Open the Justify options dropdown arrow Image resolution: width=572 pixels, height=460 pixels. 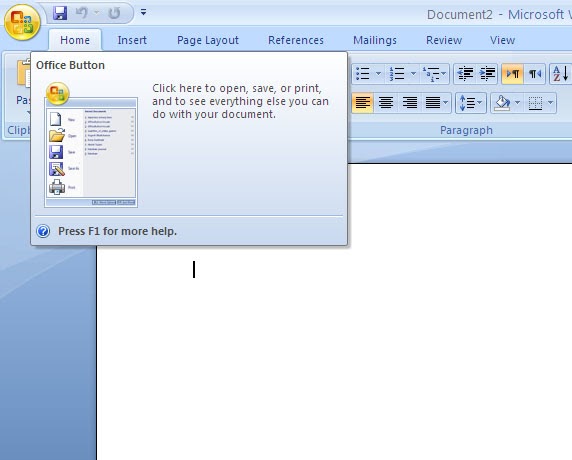tap(445, 103)
